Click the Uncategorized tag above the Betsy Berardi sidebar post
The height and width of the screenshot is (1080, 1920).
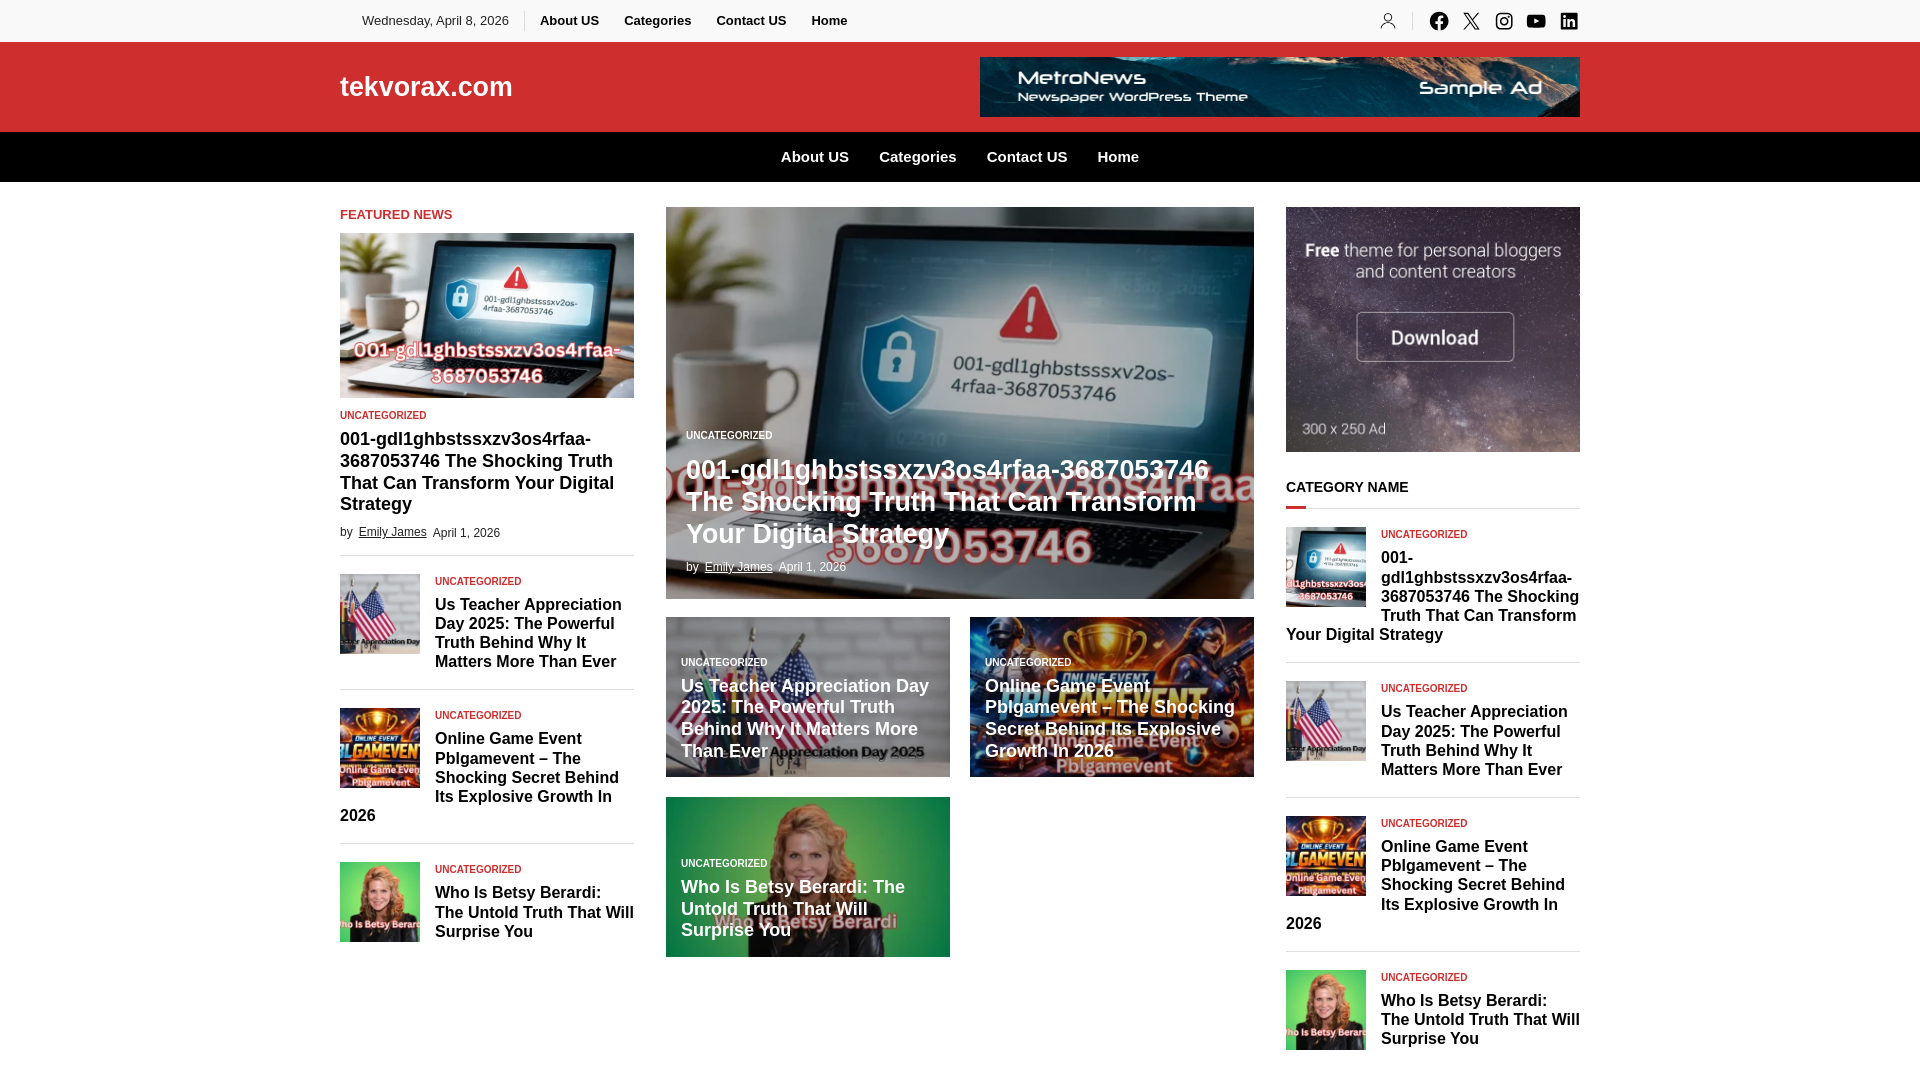pos(1424,977)
